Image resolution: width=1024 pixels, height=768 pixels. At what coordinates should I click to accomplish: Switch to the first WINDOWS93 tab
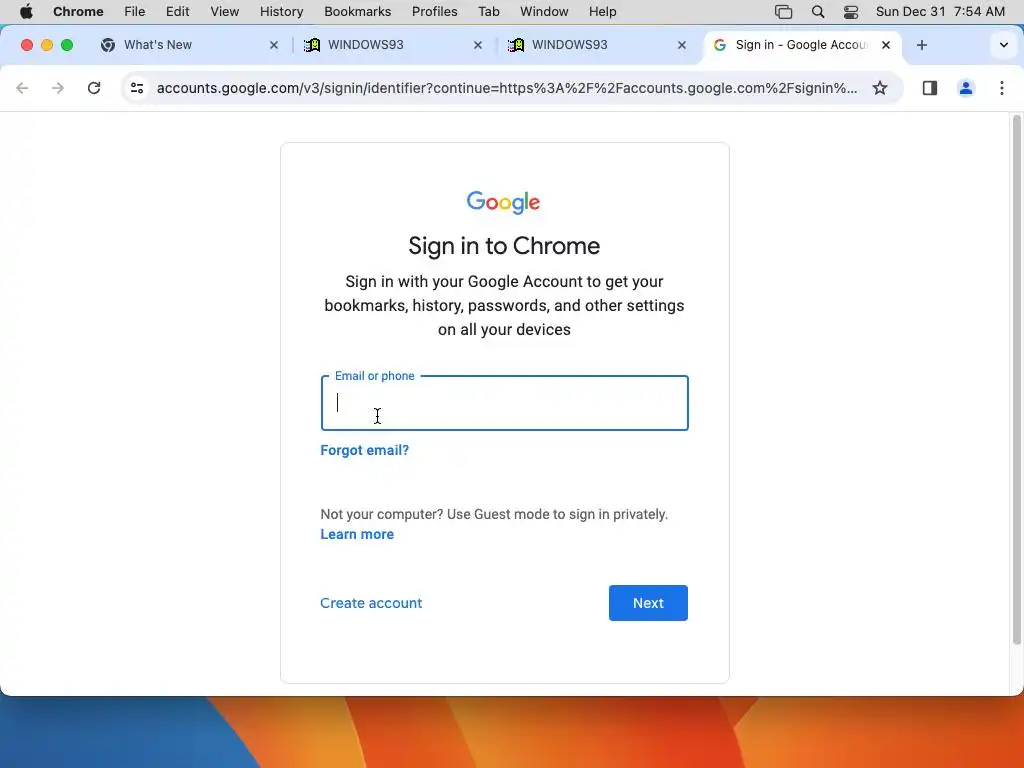point(393,45)
